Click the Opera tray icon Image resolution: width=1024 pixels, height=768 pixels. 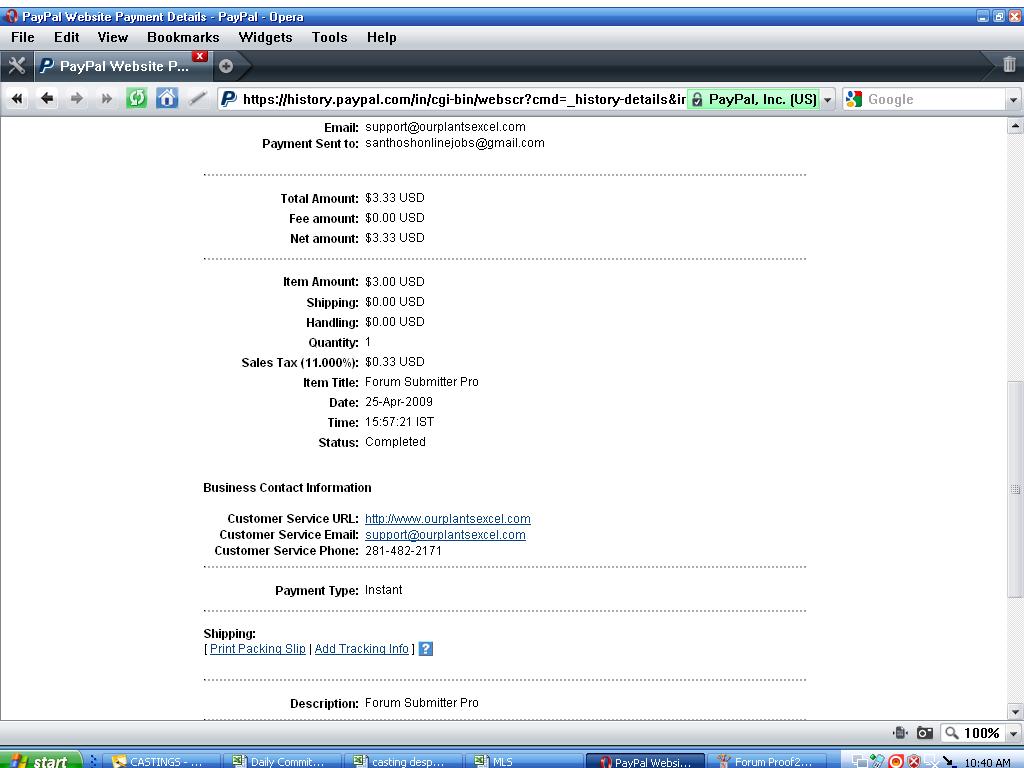pos(896,761)
